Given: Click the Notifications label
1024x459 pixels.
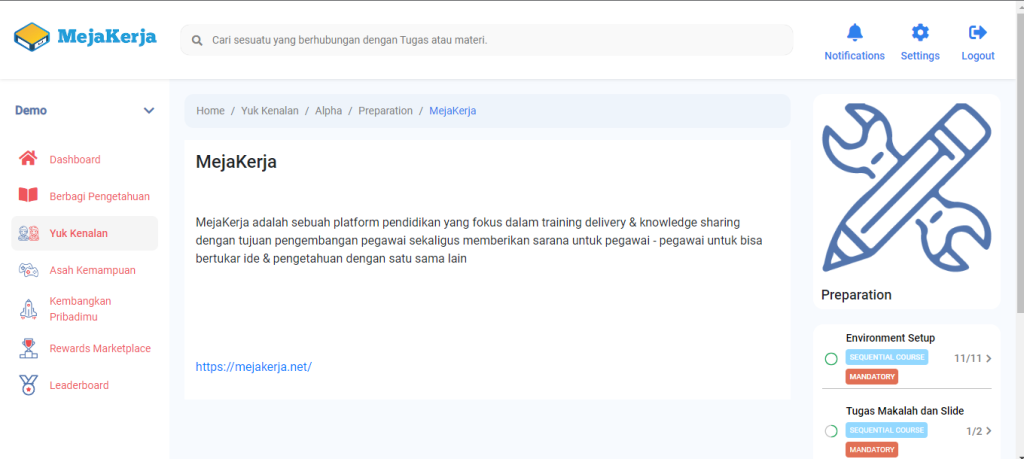Looking at the screenshot, I should pos(854,55).
